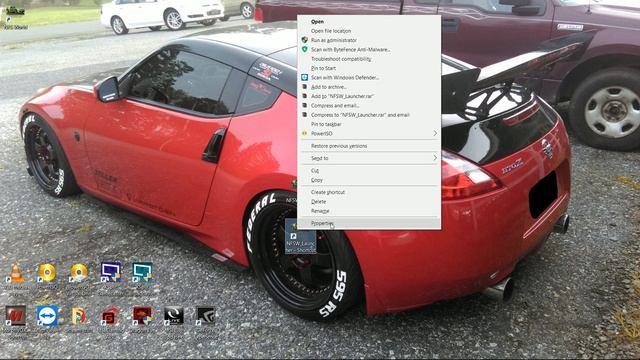Select the red M desktop shortcut icon
Image resolution: width=640 pixels, height=360 pixels.
16,316
